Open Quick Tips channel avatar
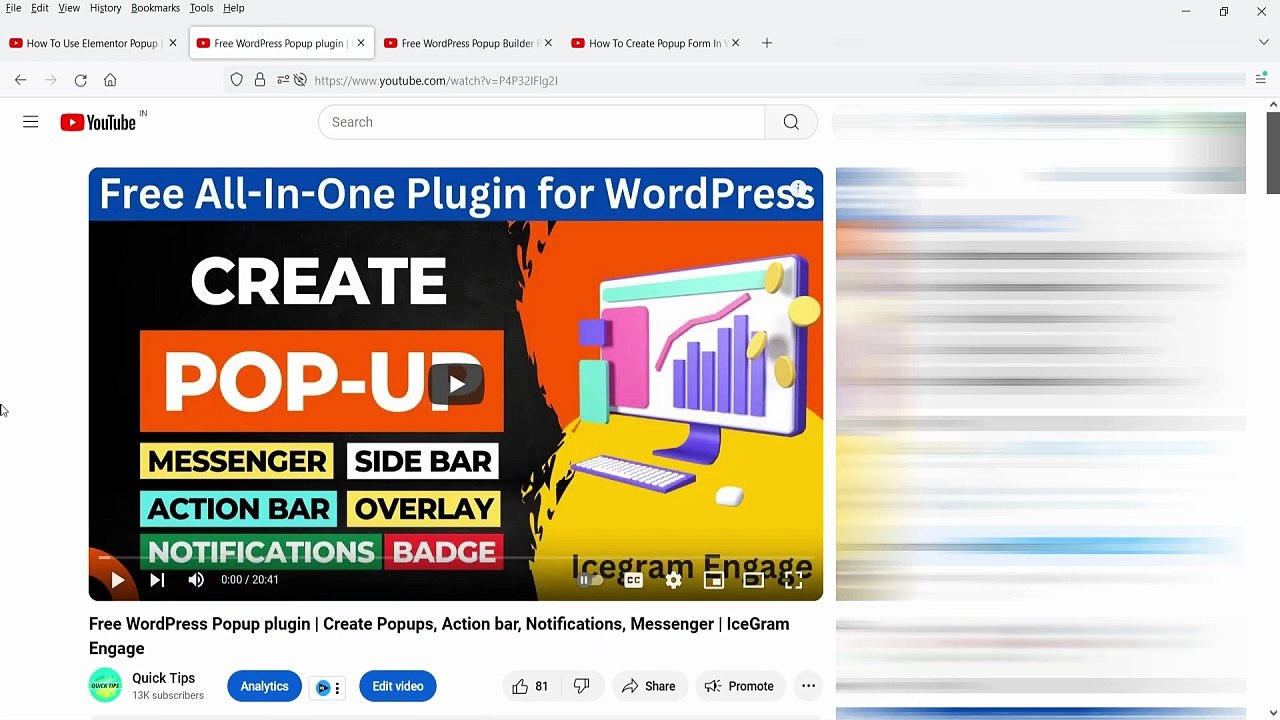The image size is (1280, 720). 105,686
